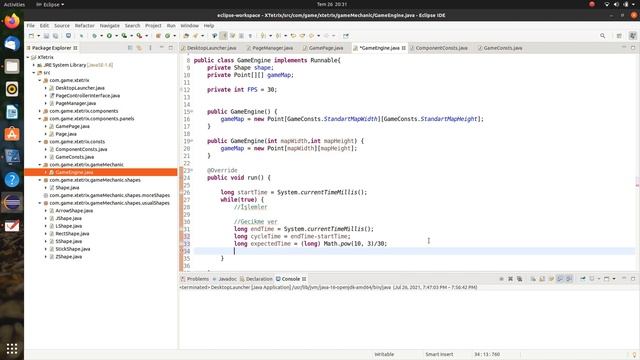Click the Pin Editor toolbar icon
The width and height of the screenshot is (640, 360).
click(346, 36)
